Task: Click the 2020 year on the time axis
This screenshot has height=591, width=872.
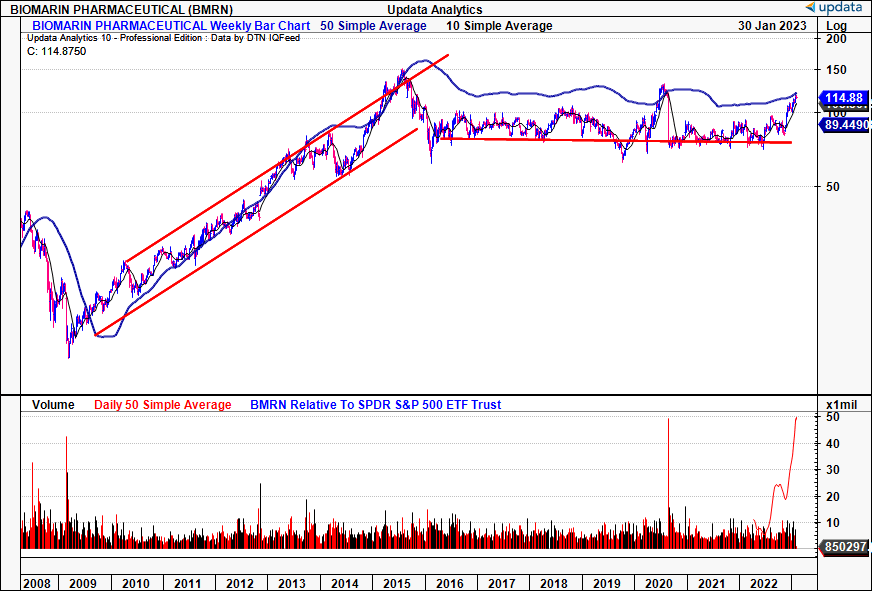Action: coord(658,584)
